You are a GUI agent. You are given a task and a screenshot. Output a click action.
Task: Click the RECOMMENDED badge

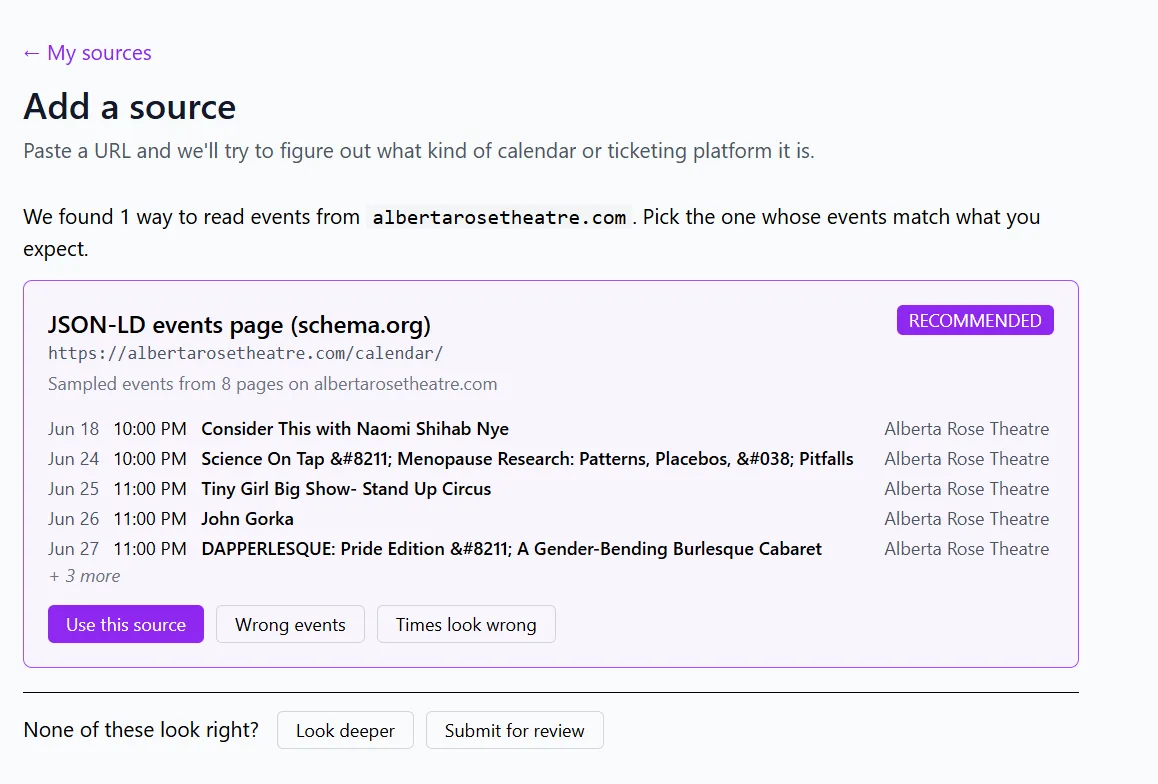[x=975, y=320]
